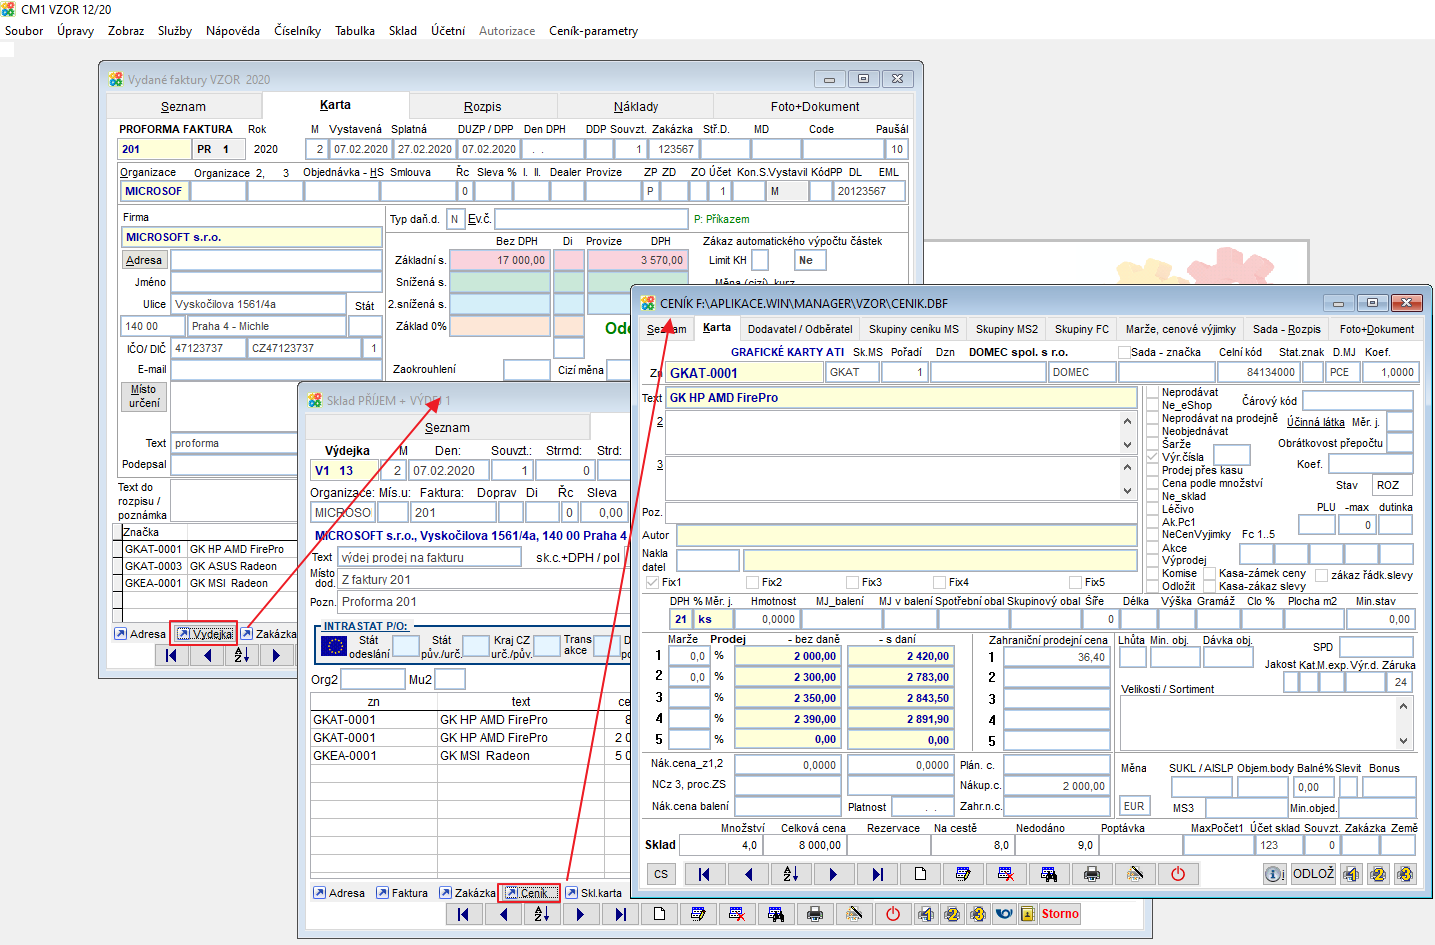
Task: Create new document in Sklad toolbar
Action: (659, 914)
